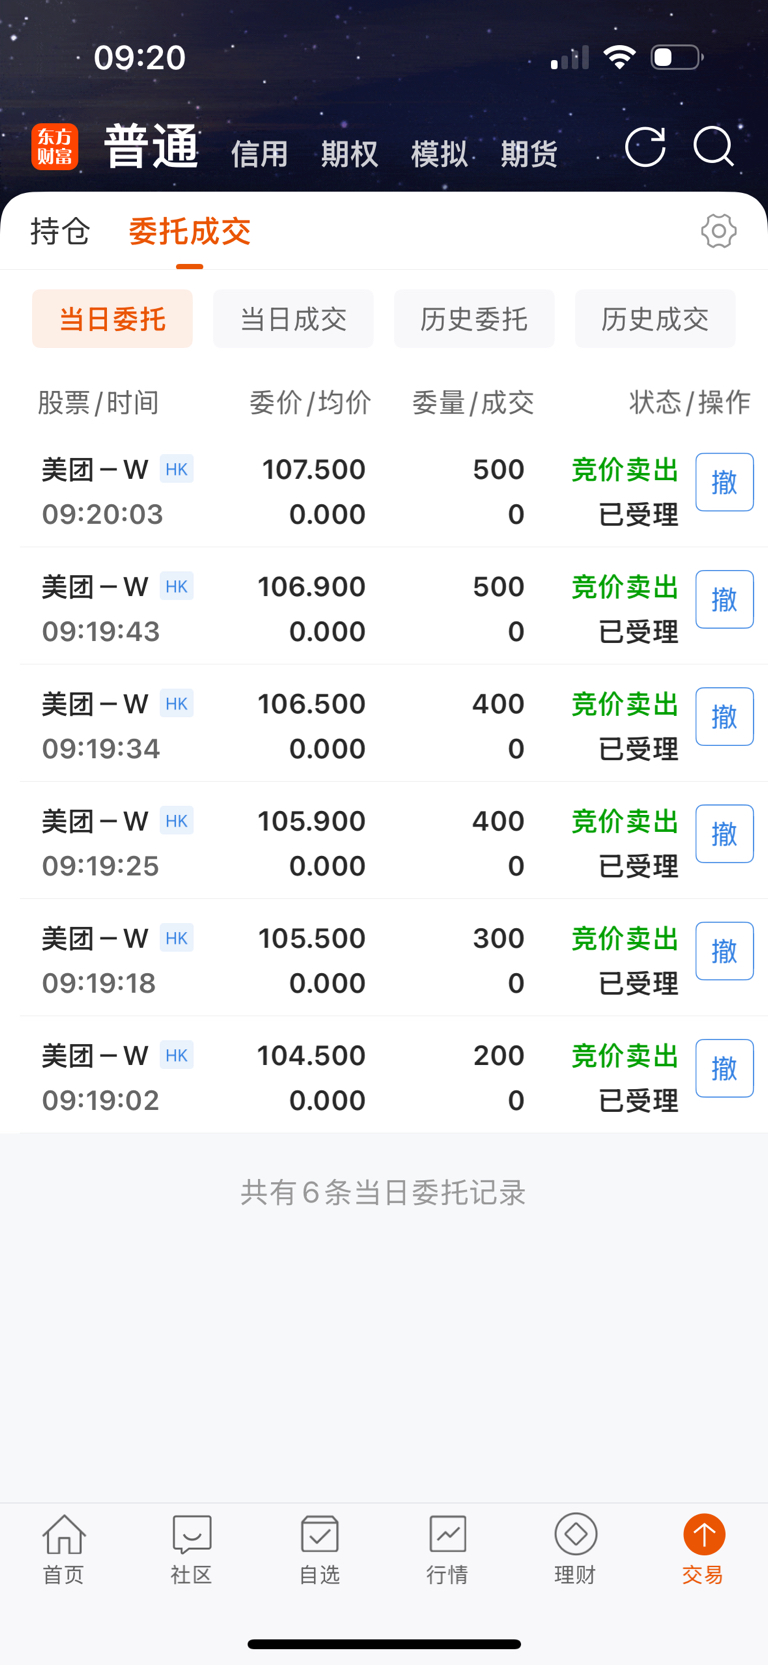The image size is (769, 1665).
Task: Show 历史成交 records
Action: [x=655, y=319]
